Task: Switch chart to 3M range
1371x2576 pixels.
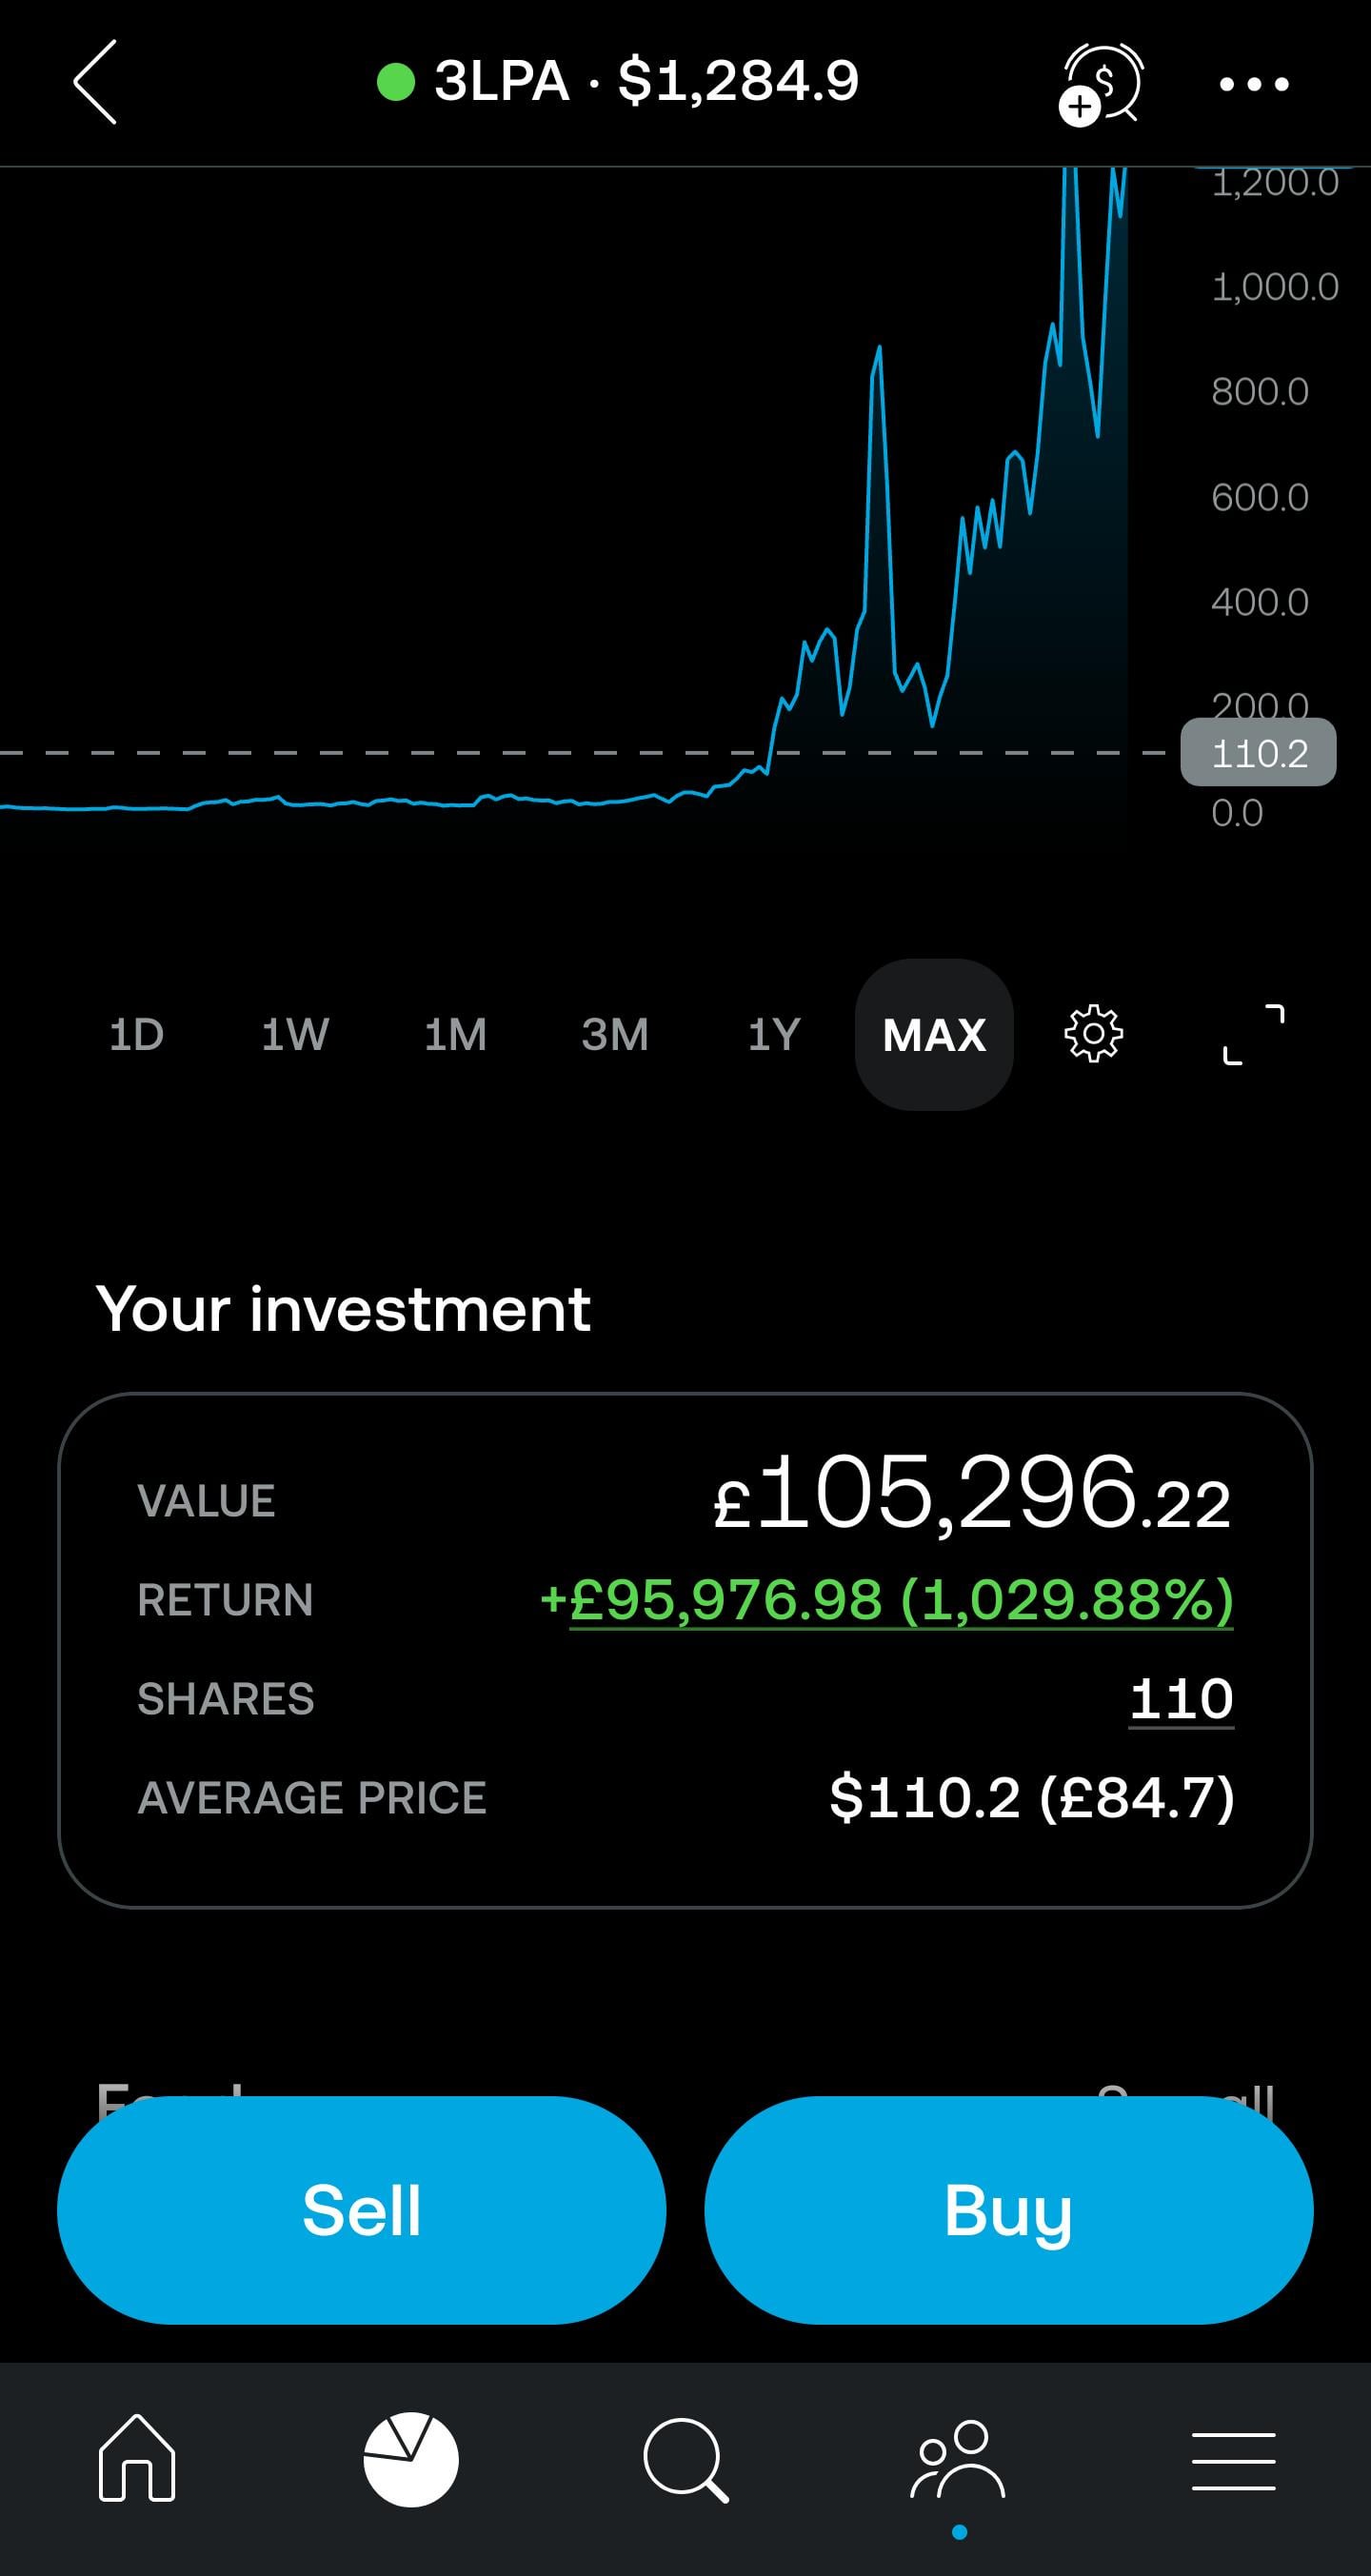Action: [x=615, y=1035]
